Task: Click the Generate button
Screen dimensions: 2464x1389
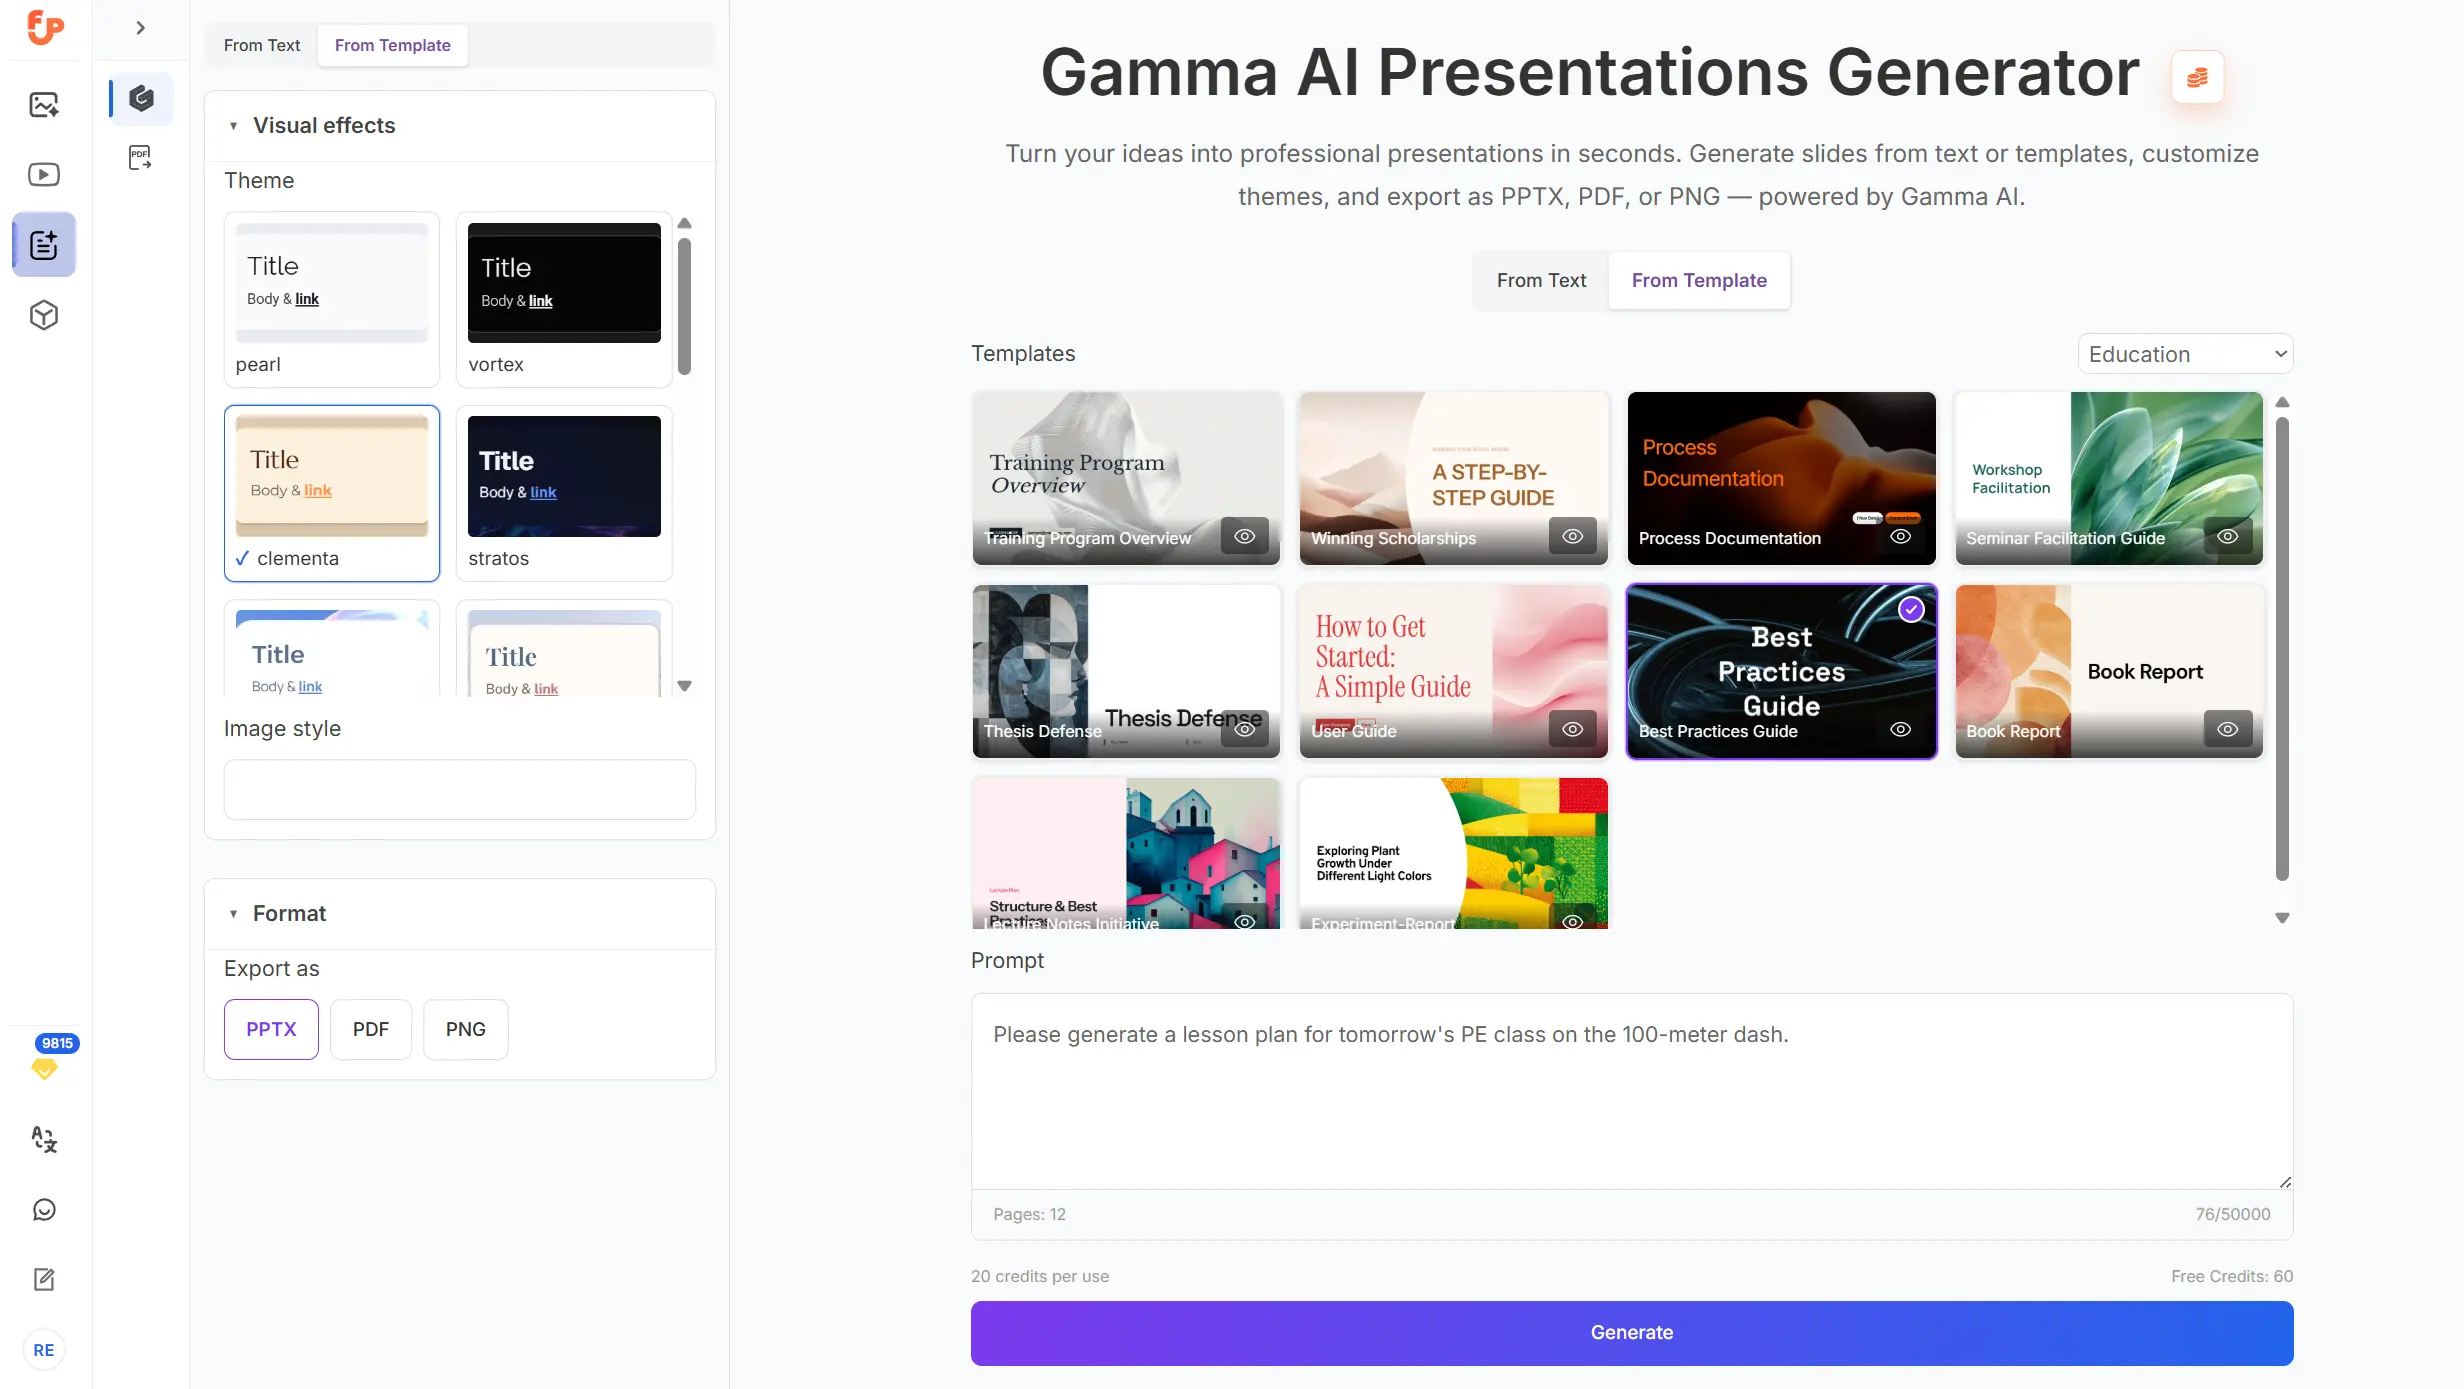Action: click(x=1630, y=1332)
